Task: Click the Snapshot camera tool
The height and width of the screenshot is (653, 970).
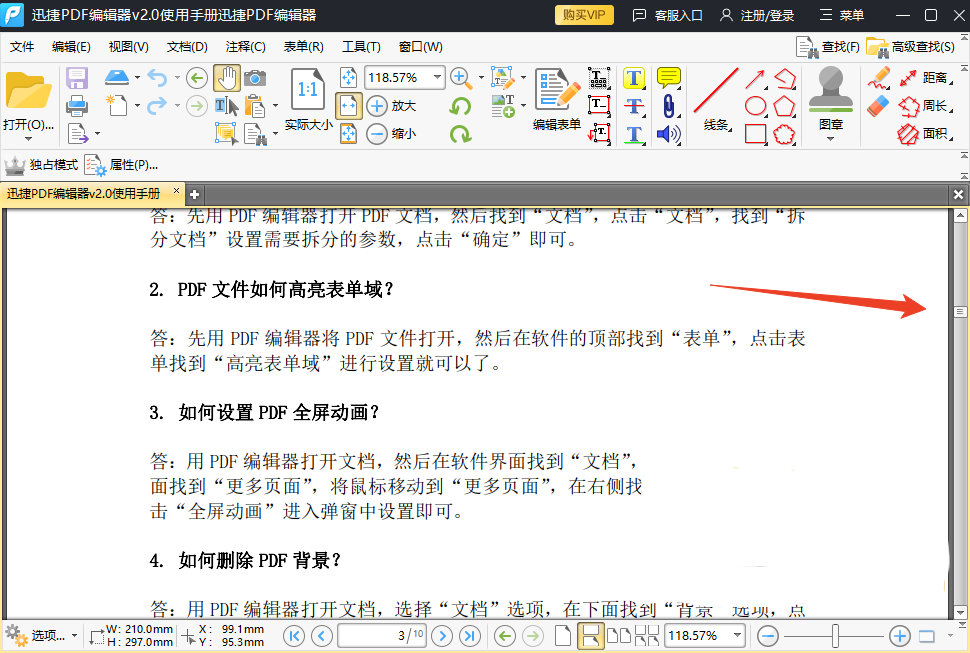Action: [255, 78]
